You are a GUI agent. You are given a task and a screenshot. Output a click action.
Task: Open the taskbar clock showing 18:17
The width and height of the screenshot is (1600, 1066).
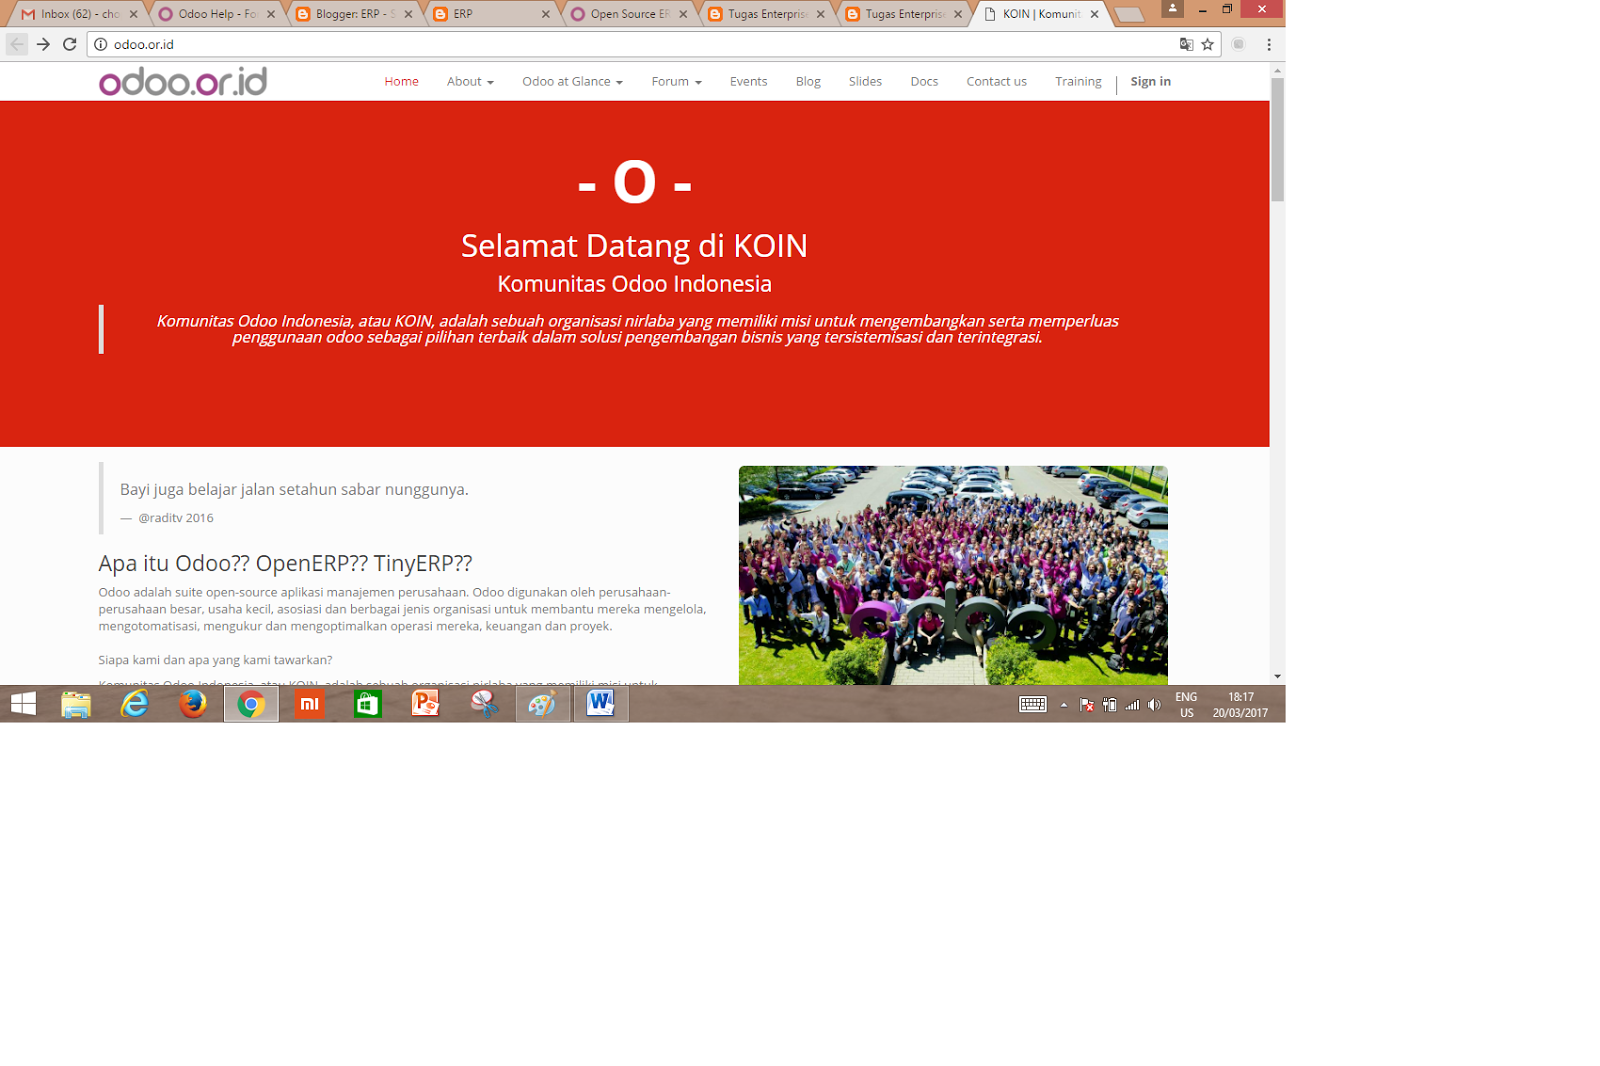(1240, 705)
